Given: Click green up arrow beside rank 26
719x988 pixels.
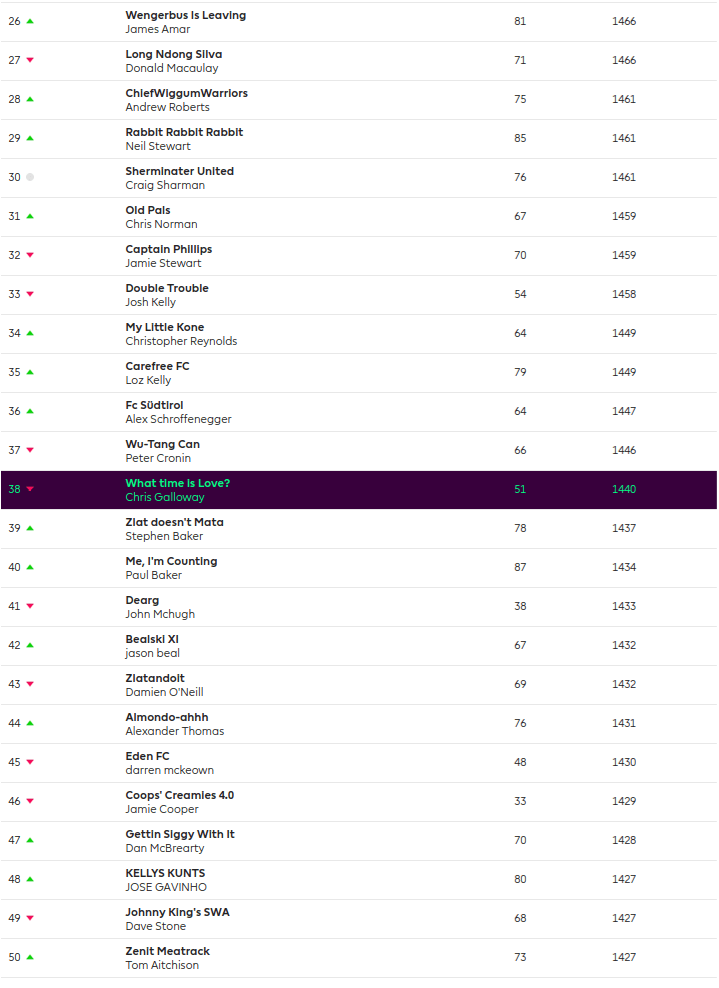Looking at the screenshot, I should click(30, 21).
